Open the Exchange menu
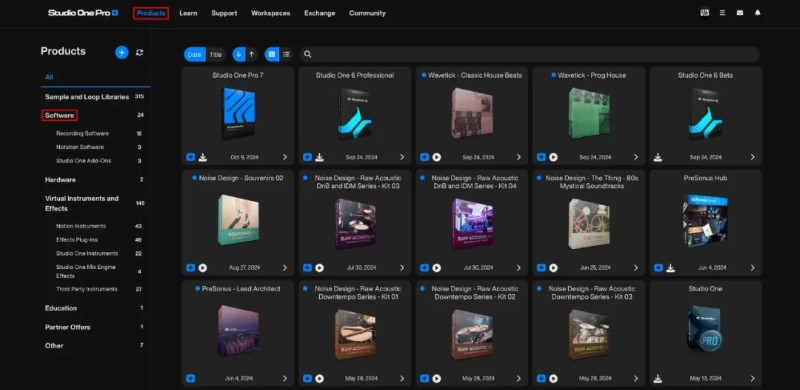Screen dimensions: 800x390 [x=320, y=13]
